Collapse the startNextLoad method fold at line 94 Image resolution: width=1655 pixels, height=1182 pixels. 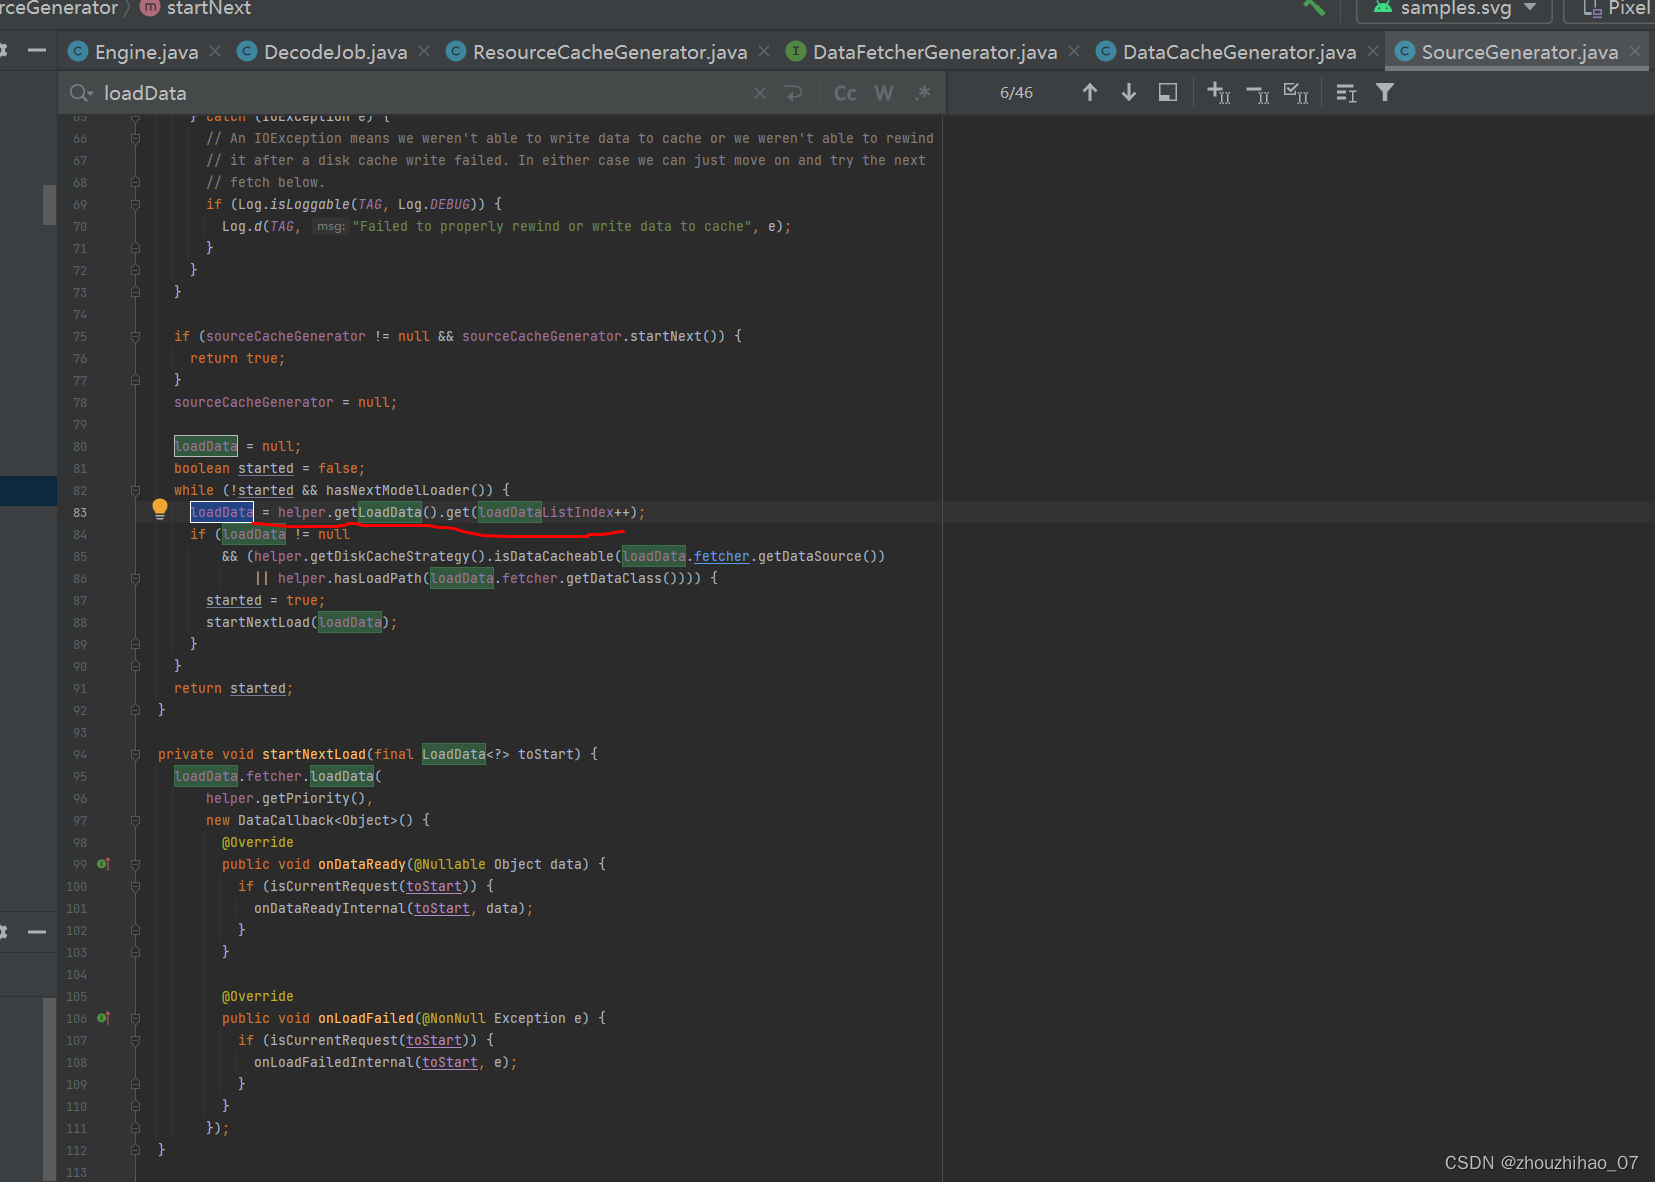click(135, 755)
